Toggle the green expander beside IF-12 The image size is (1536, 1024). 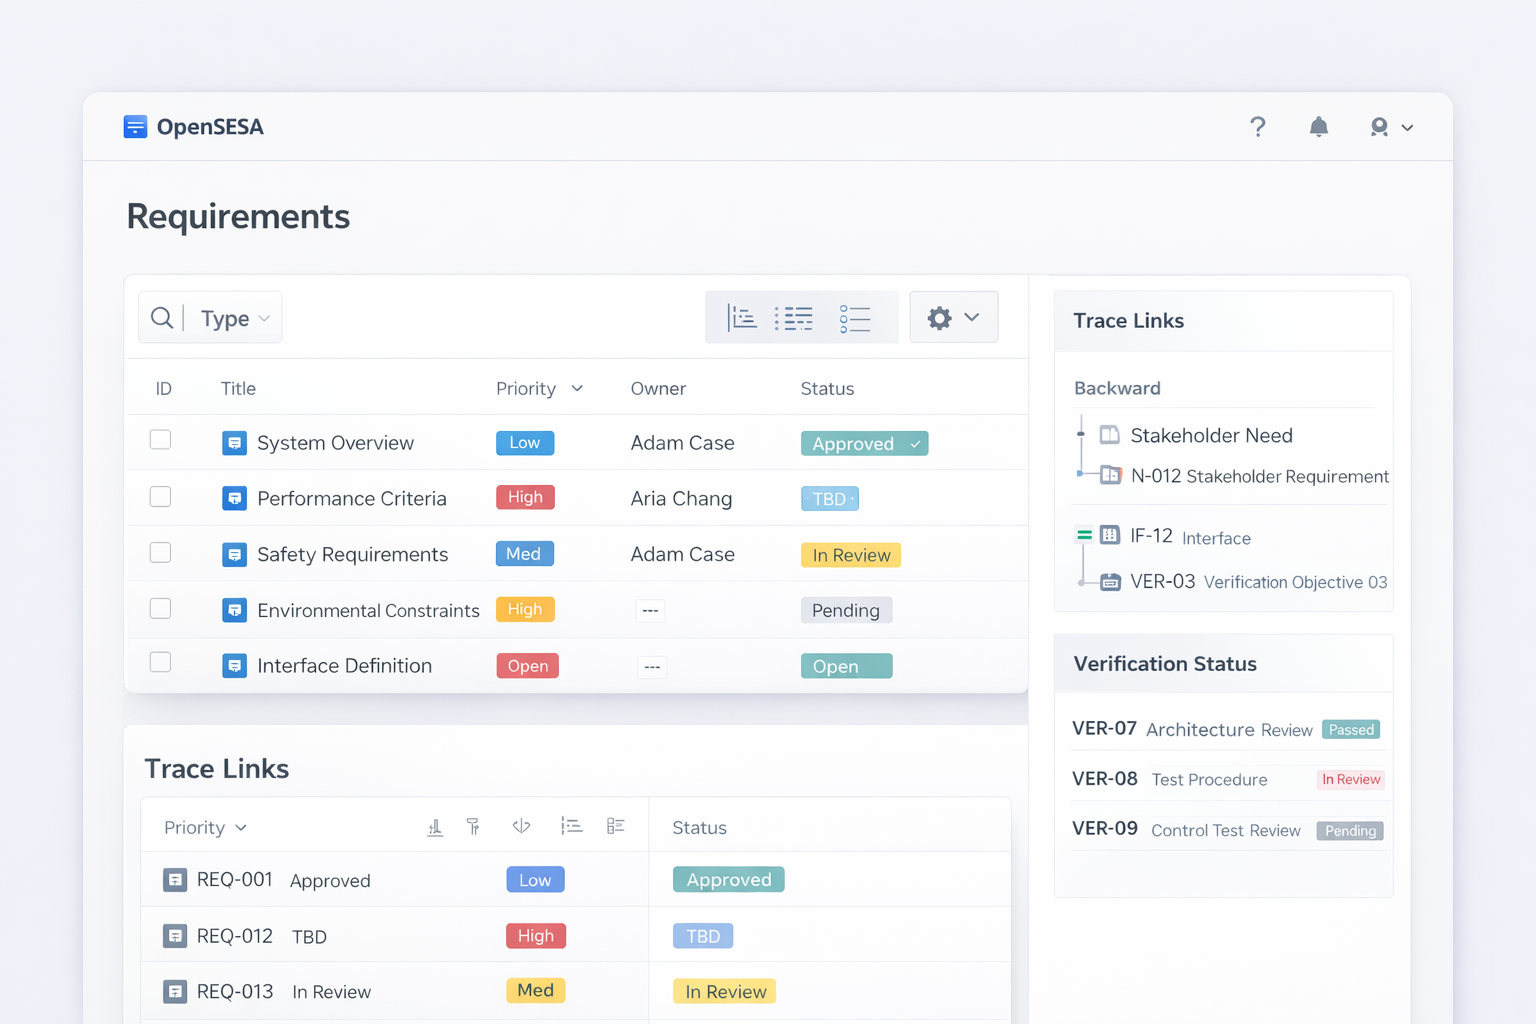click(x=1084, y=535)
